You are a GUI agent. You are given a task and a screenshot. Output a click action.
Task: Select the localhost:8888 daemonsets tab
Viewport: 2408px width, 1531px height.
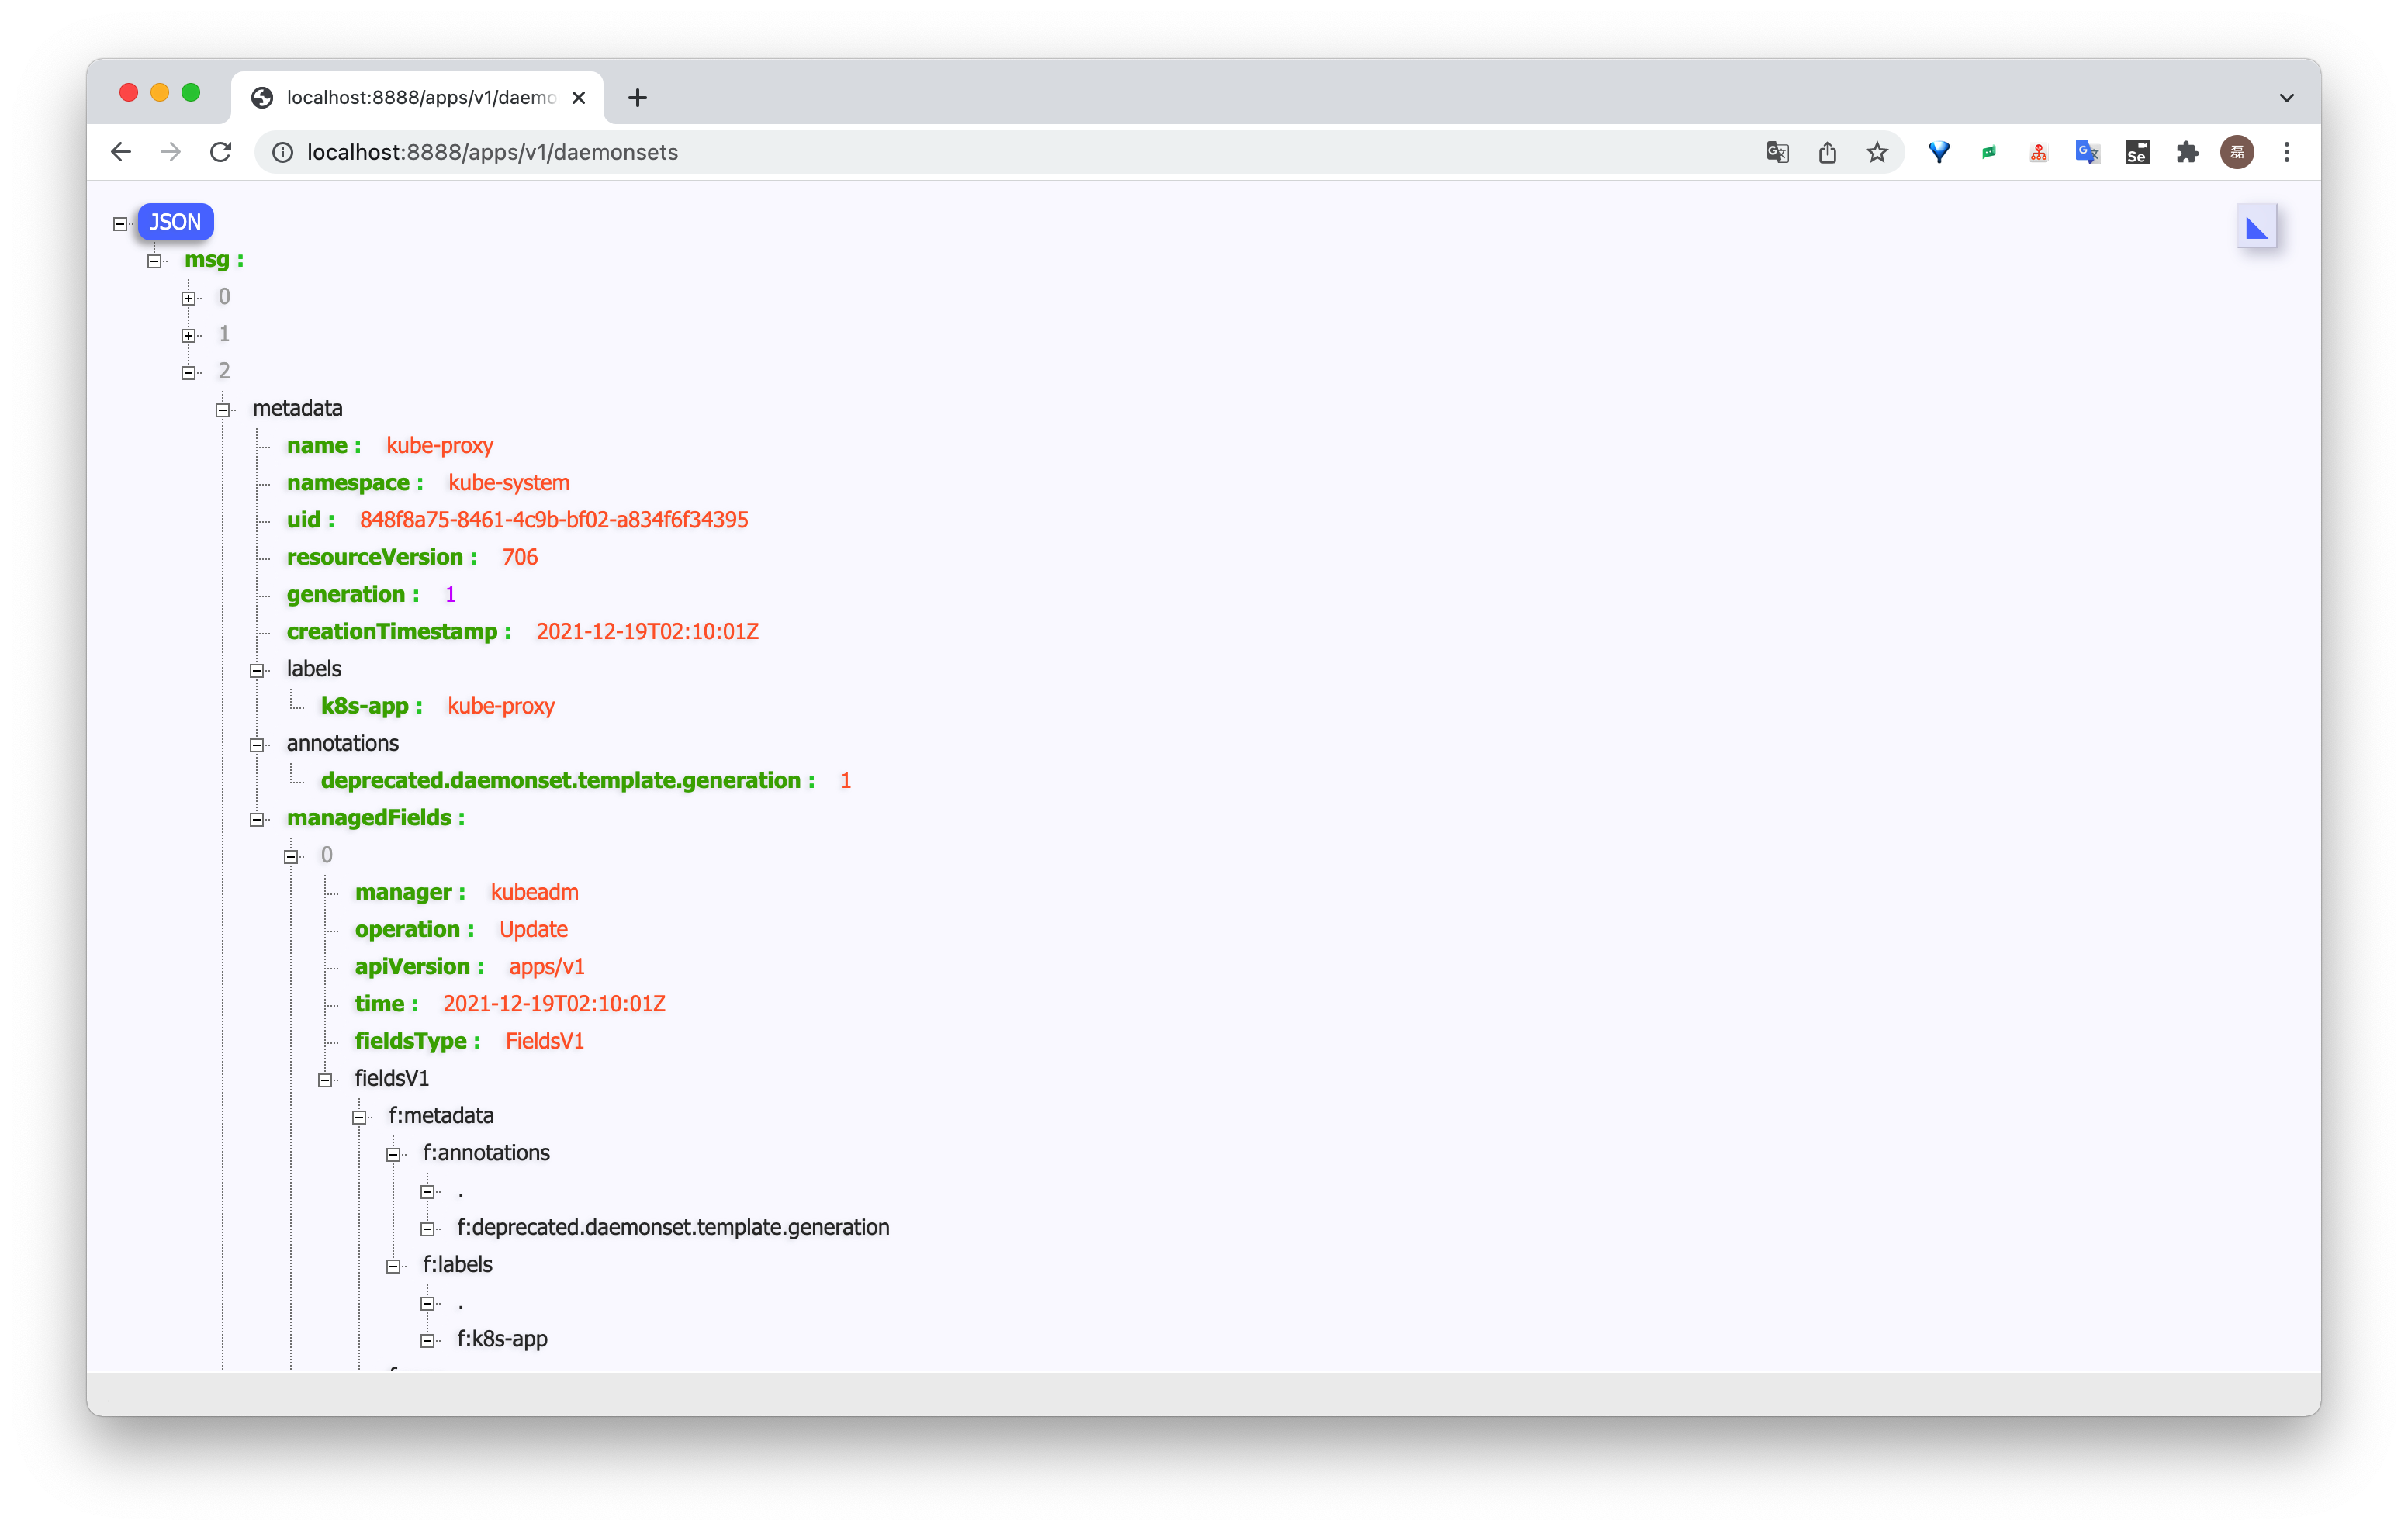[x=418, y=97]
